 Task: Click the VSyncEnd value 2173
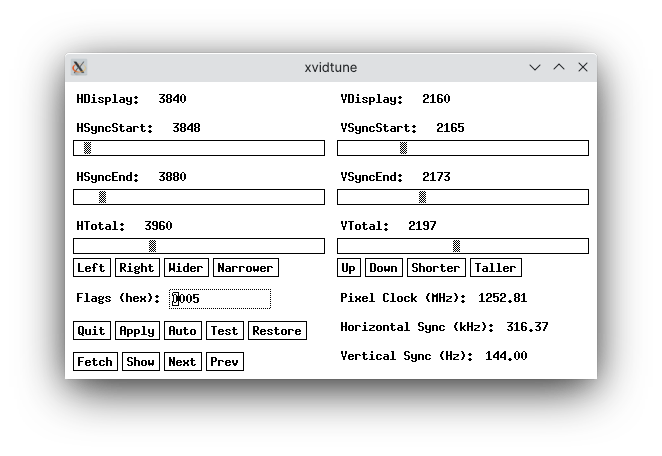point(436,177)
